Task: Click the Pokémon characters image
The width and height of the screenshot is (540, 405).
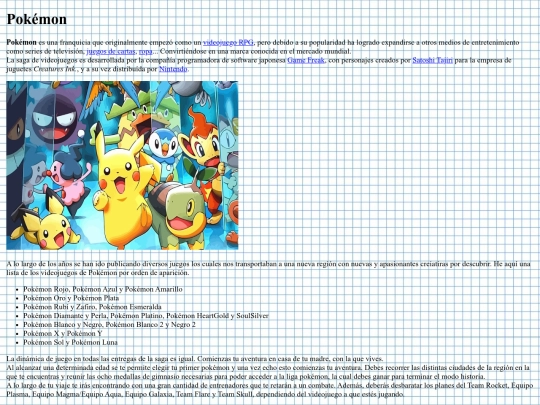Action: click(122, 165)
